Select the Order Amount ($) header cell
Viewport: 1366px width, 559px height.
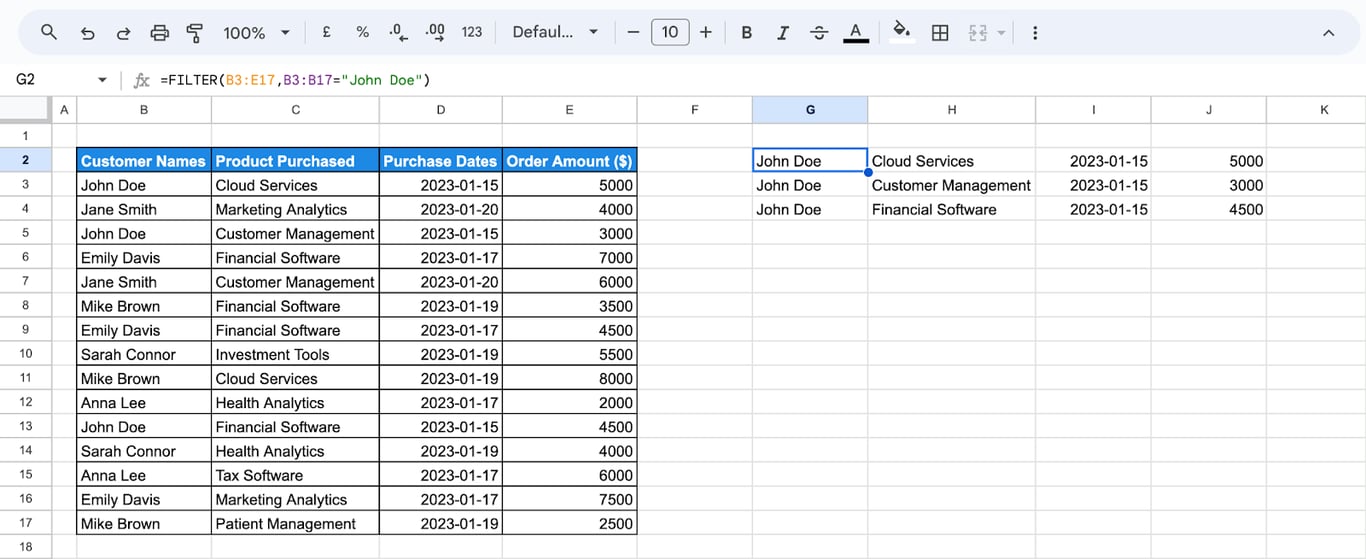coord(570,161)
